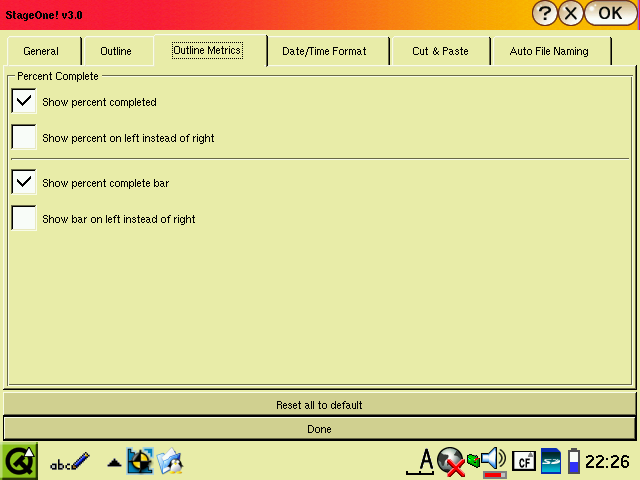640x480 pixels.
Task: Select the Outline Metrics tab
Action: (210, 50)
